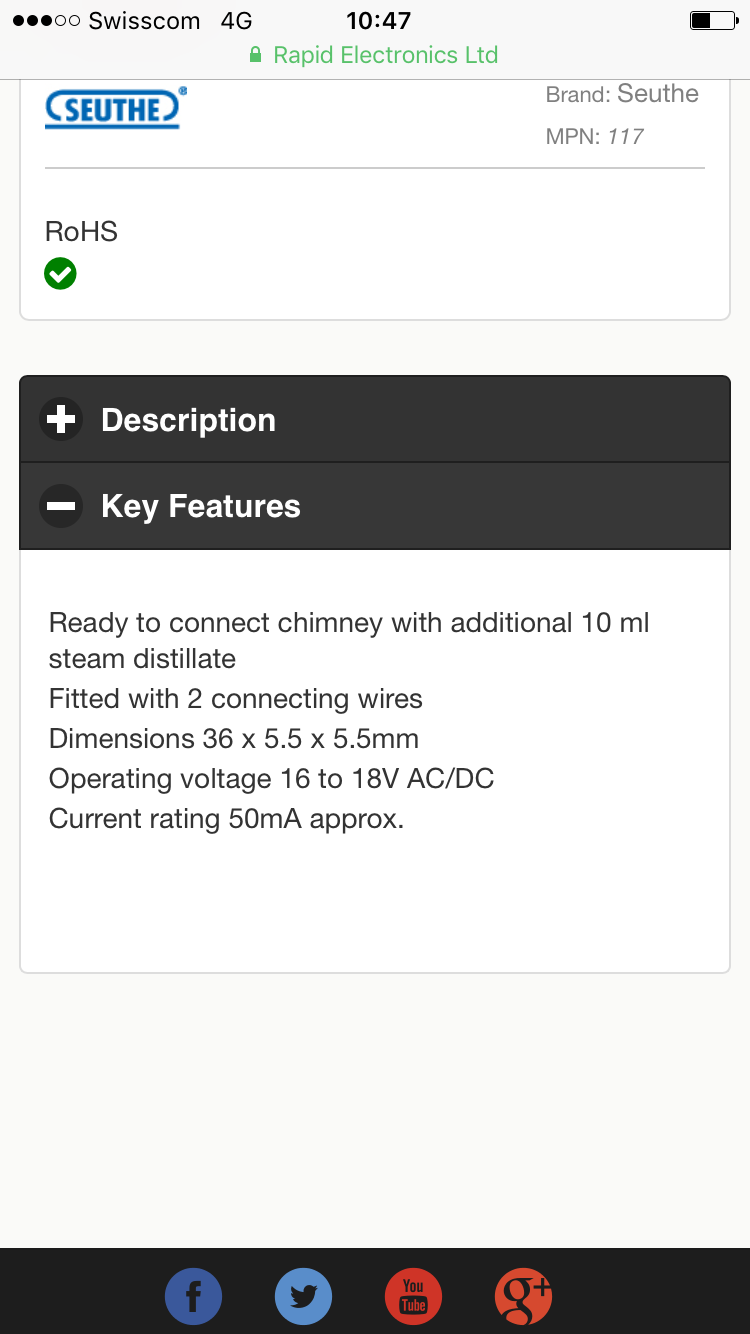Open the Google Plus social icon
This screenshot has height=1334, width=750.
point(523,1297)
